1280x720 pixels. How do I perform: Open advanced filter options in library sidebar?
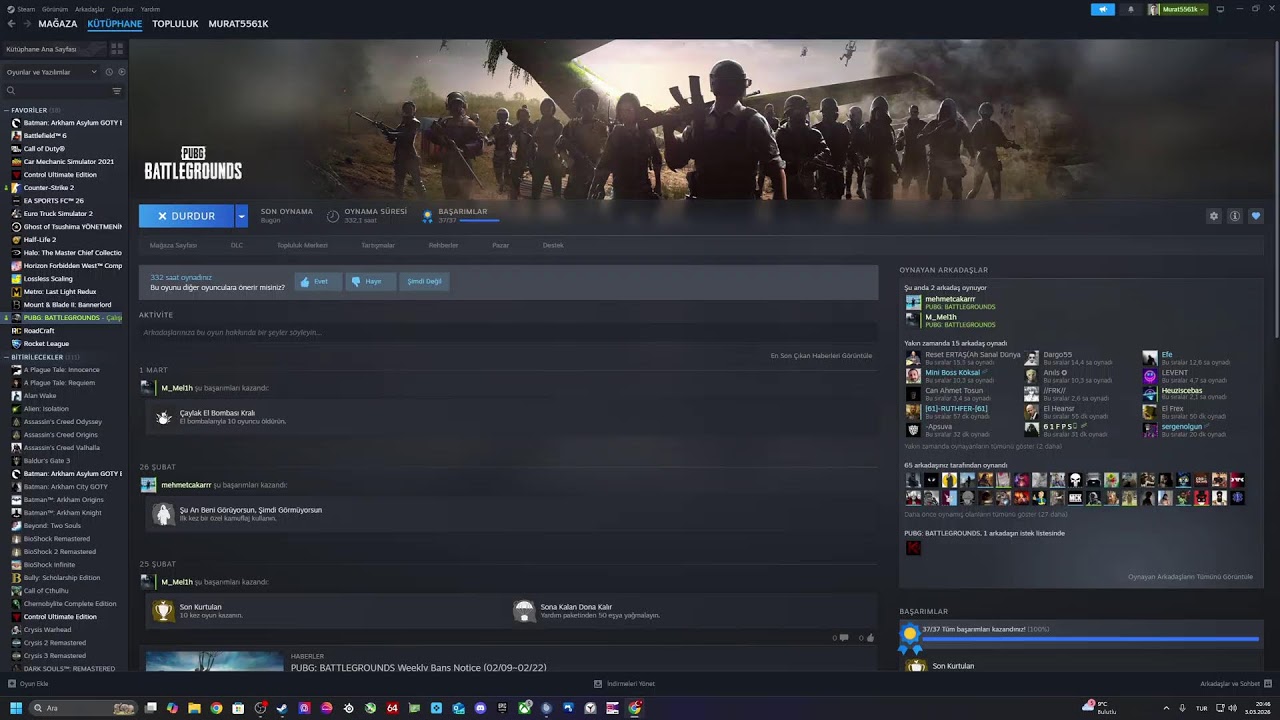point(117,91)
